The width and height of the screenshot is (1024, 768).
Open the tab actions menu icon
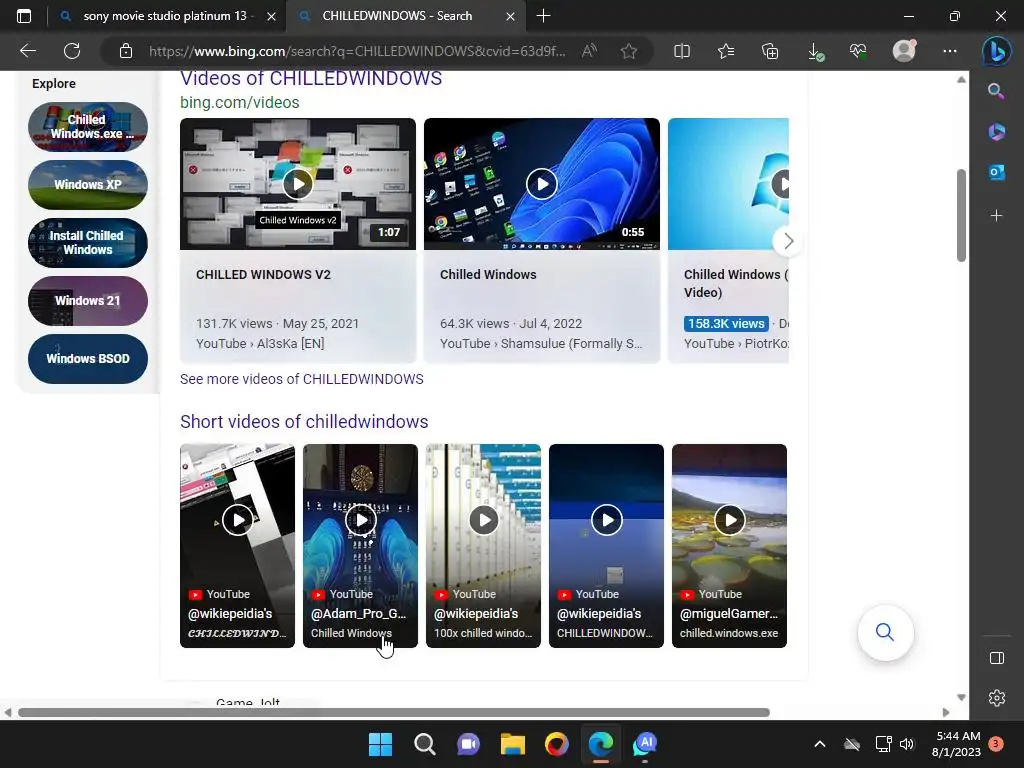24,16
